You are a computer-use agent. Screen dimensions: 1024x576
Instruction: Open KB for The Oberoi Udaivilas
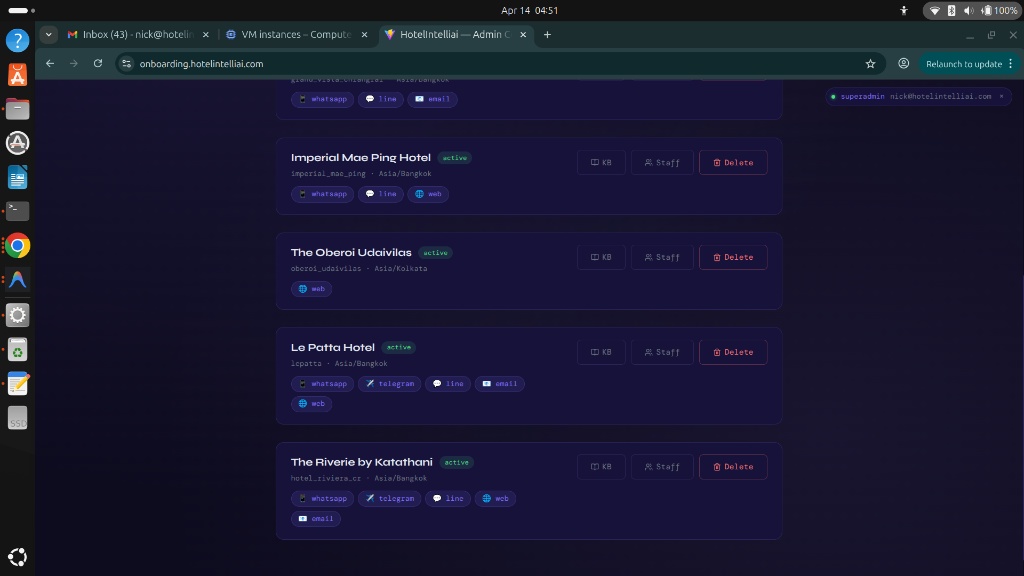(x=600, y=257)
